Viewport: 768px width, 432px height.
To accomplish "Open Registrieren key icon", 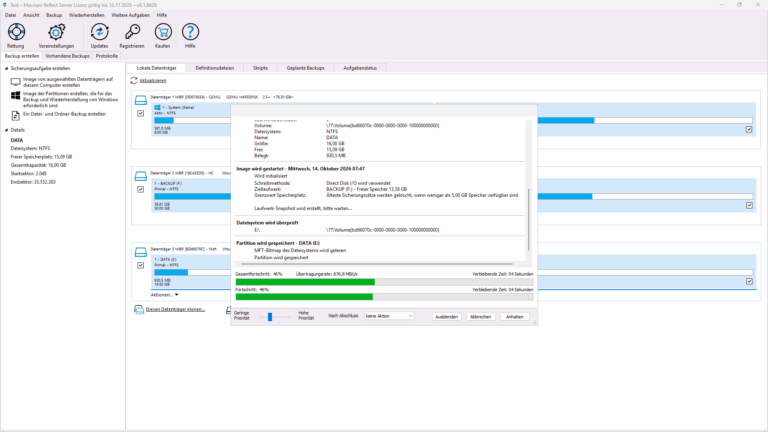I will click(x=132, y=36).
